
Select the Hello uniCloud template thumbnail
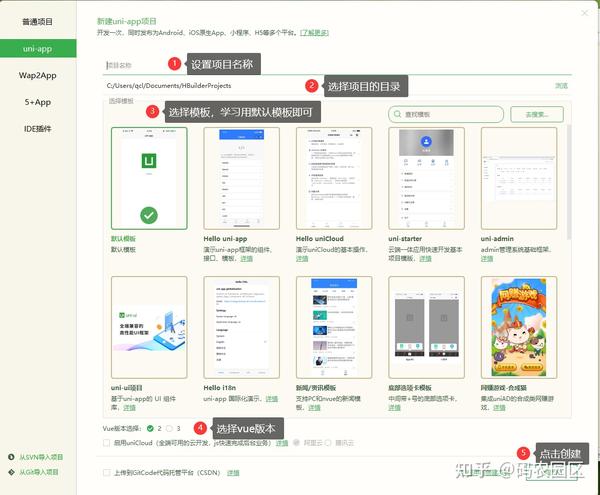(334, 178)
